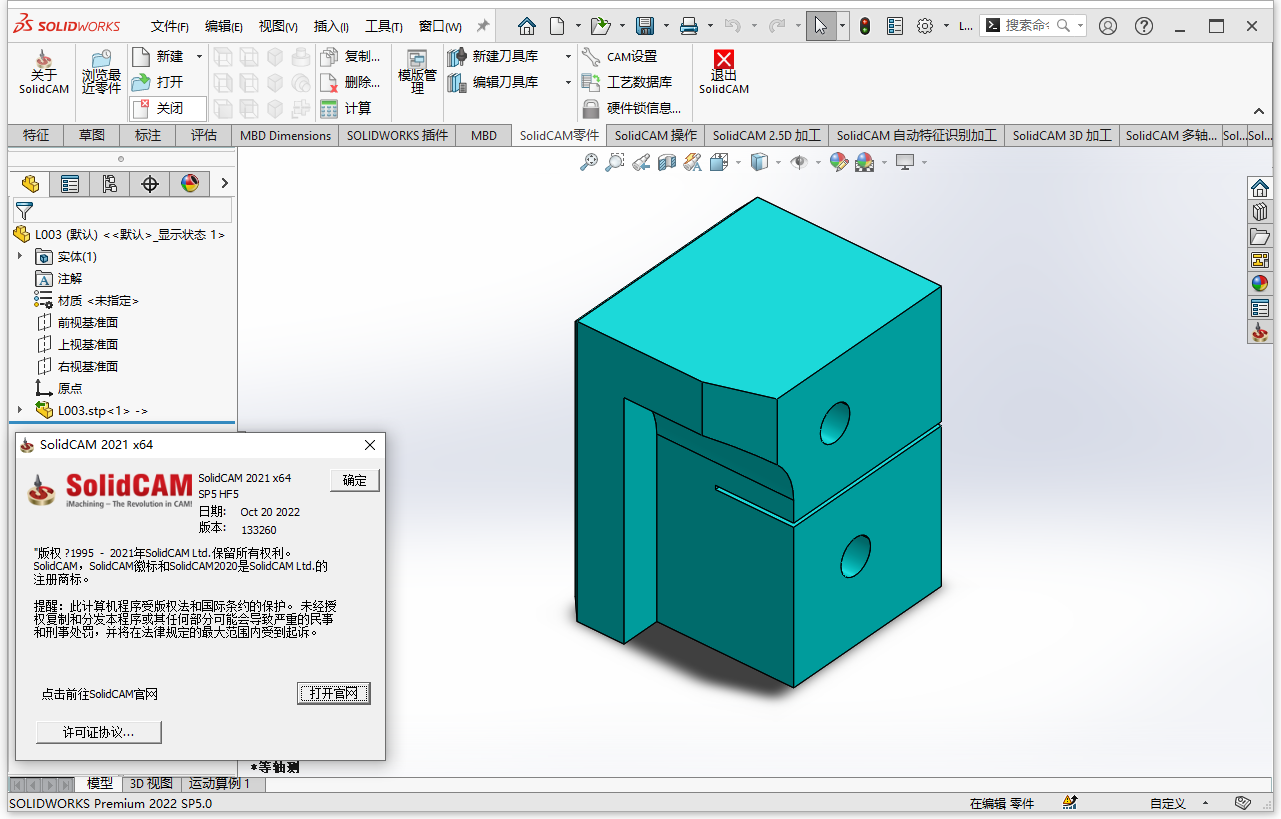Click 确定 in the SolidCAM dialog
The height and width of the screenshot is (819, 1281).
click(355, 480)
